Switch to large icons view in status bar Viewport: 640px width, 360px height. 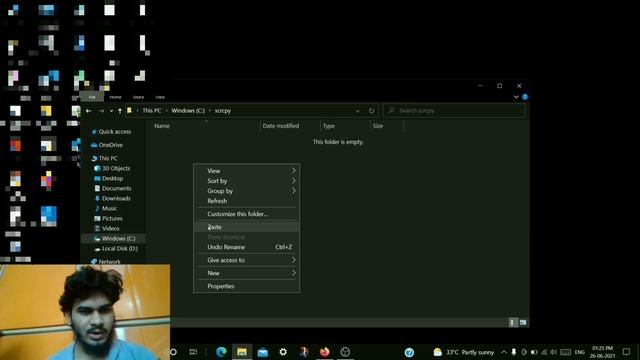pos(523,322)
